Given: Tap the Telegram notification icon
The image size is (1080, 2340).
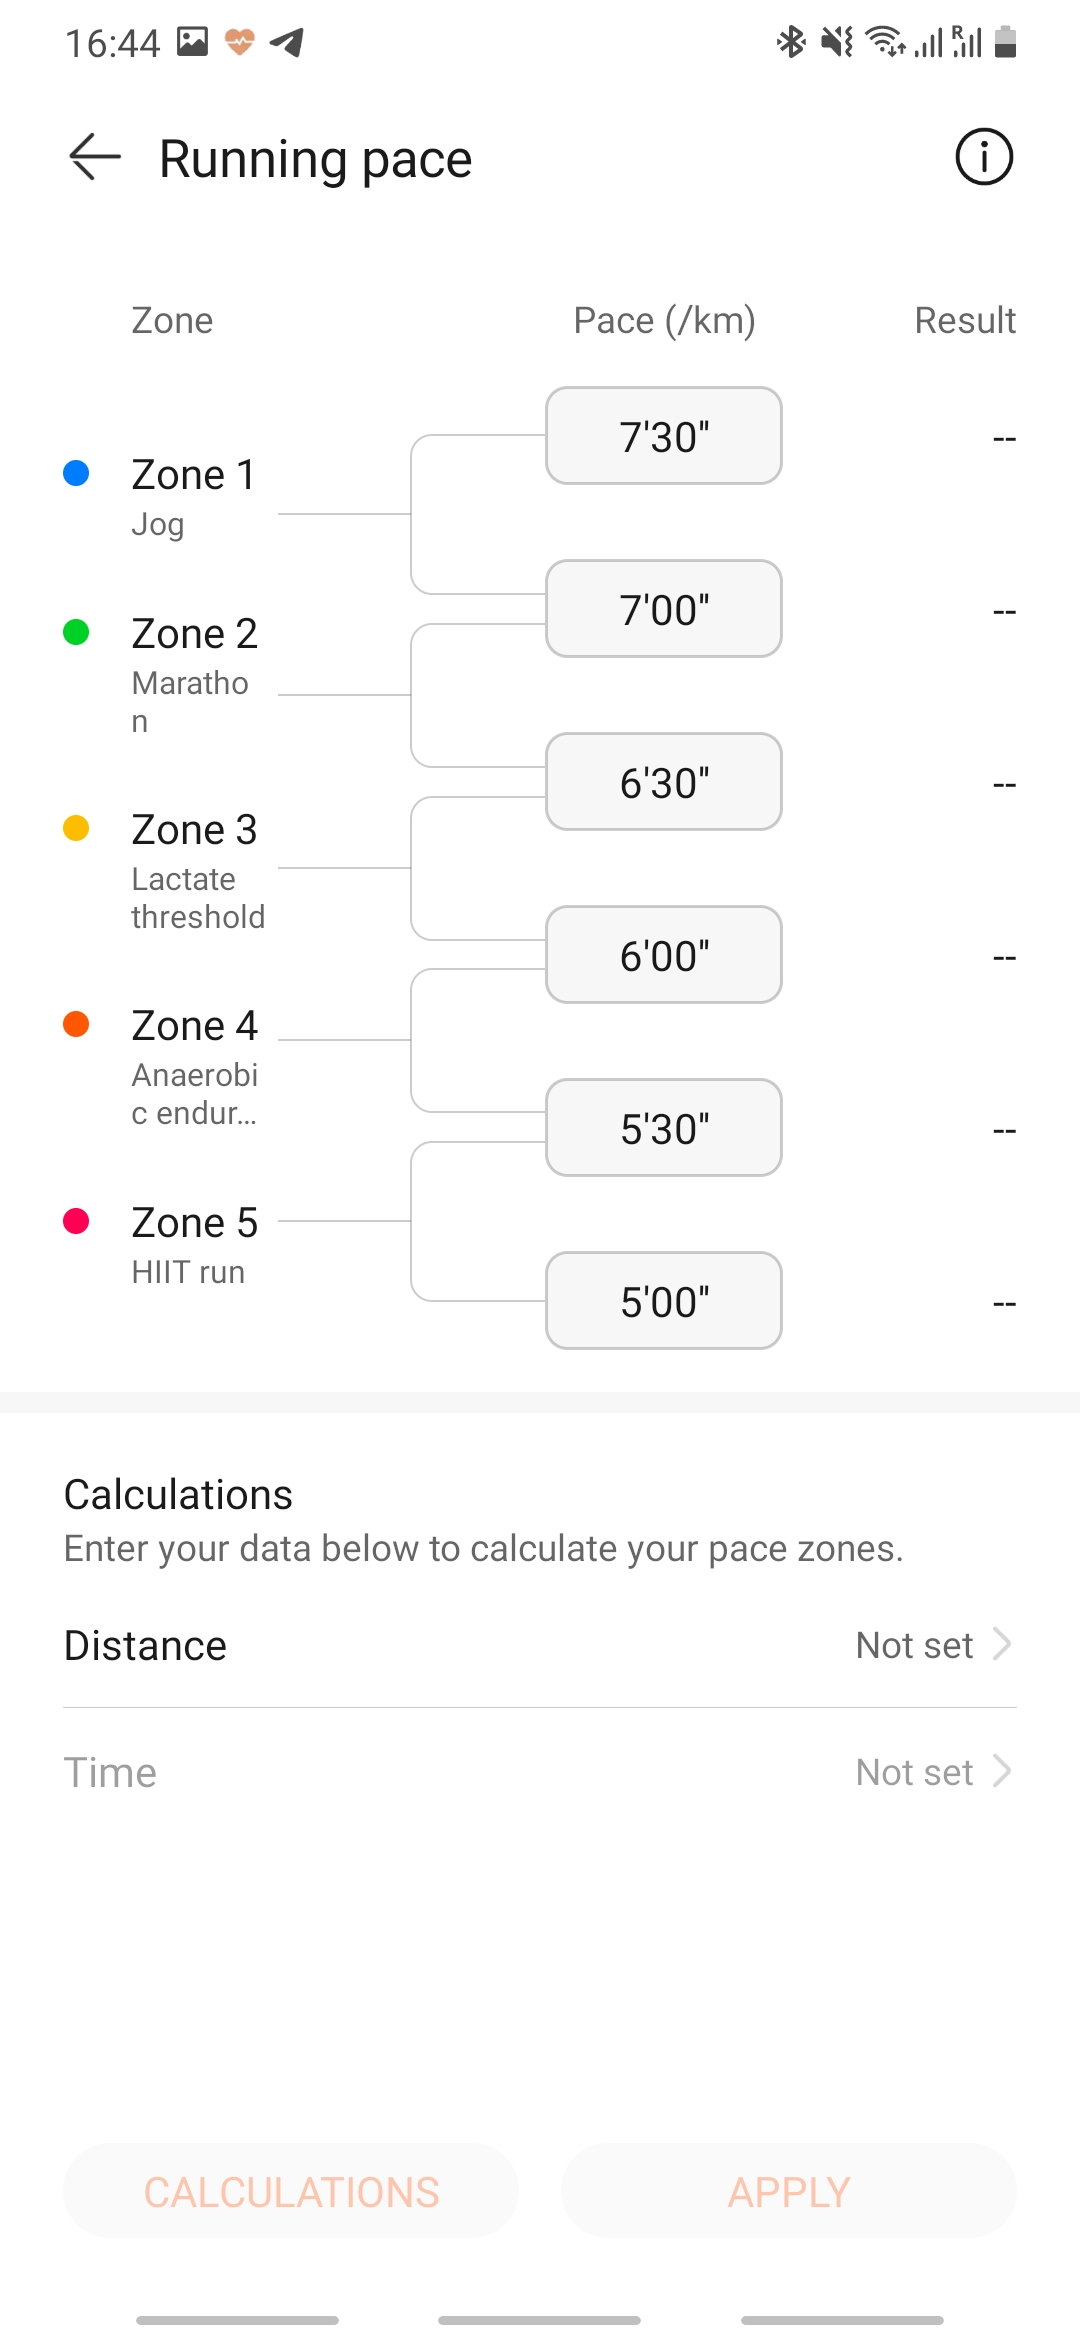Looking at the screenshot, I should tap(287, 42).
